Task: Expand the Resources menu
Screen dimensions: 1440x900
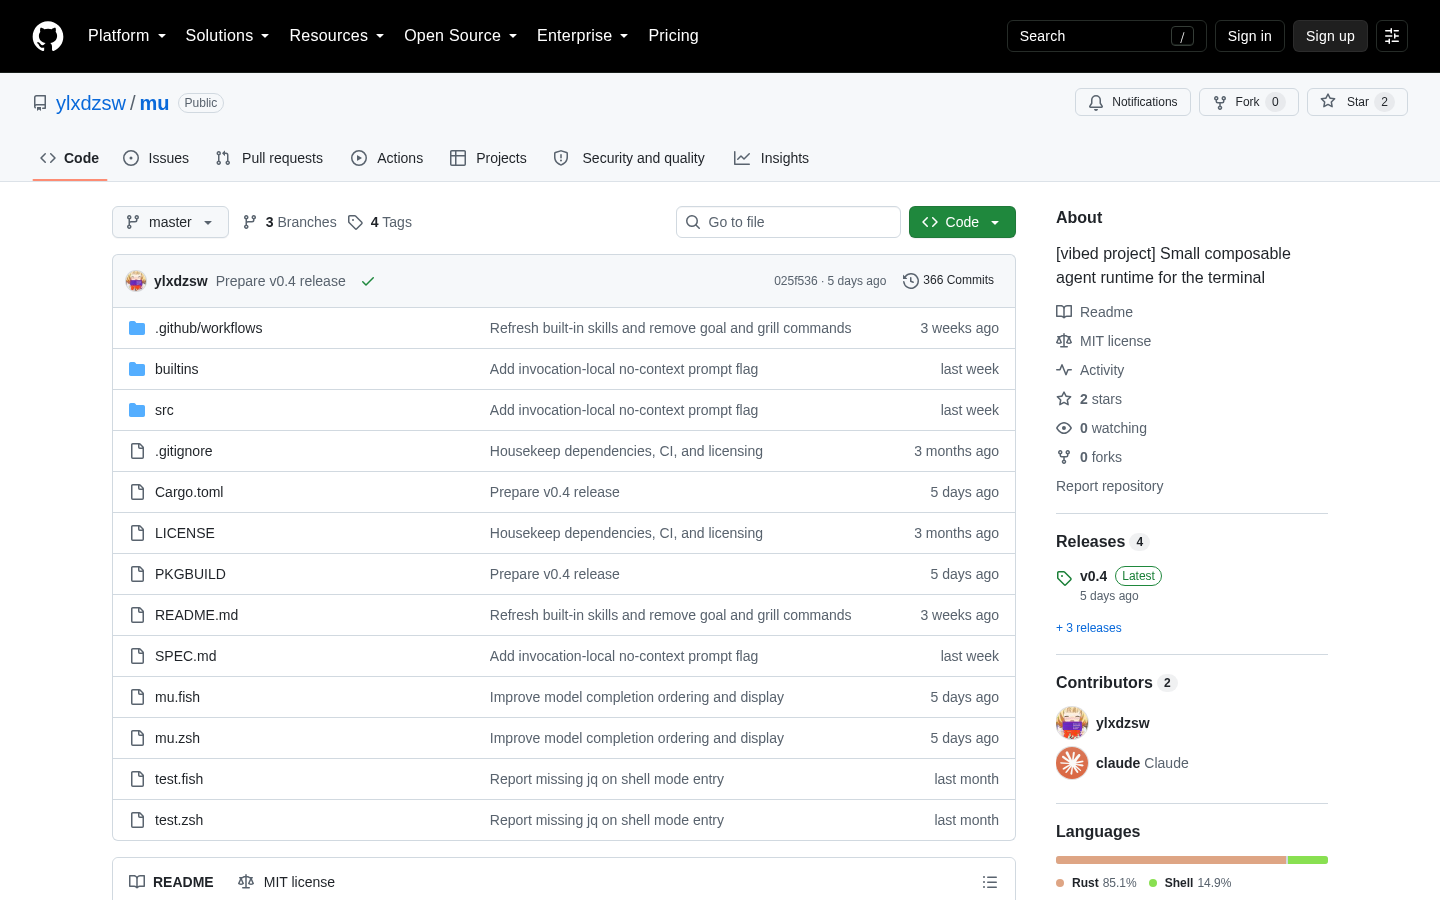Action: pos(337,36)
